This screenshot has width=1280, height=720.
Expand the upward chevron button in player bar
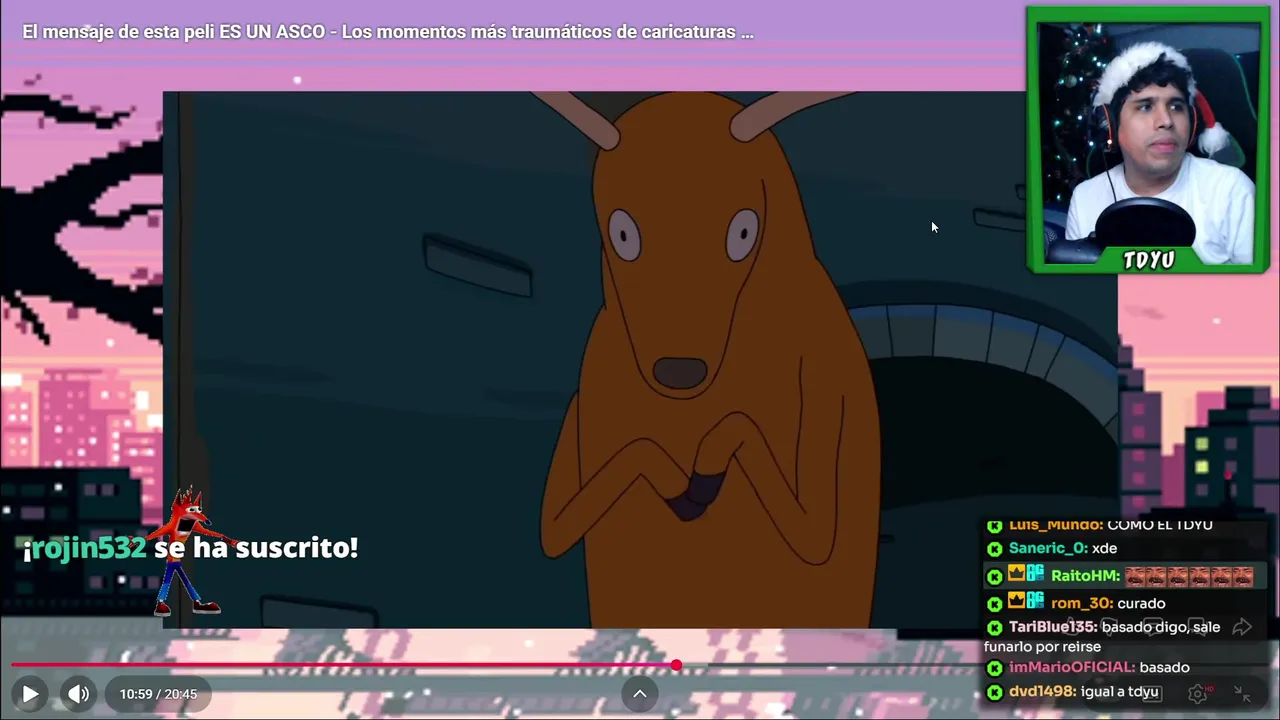pos(640,693)
